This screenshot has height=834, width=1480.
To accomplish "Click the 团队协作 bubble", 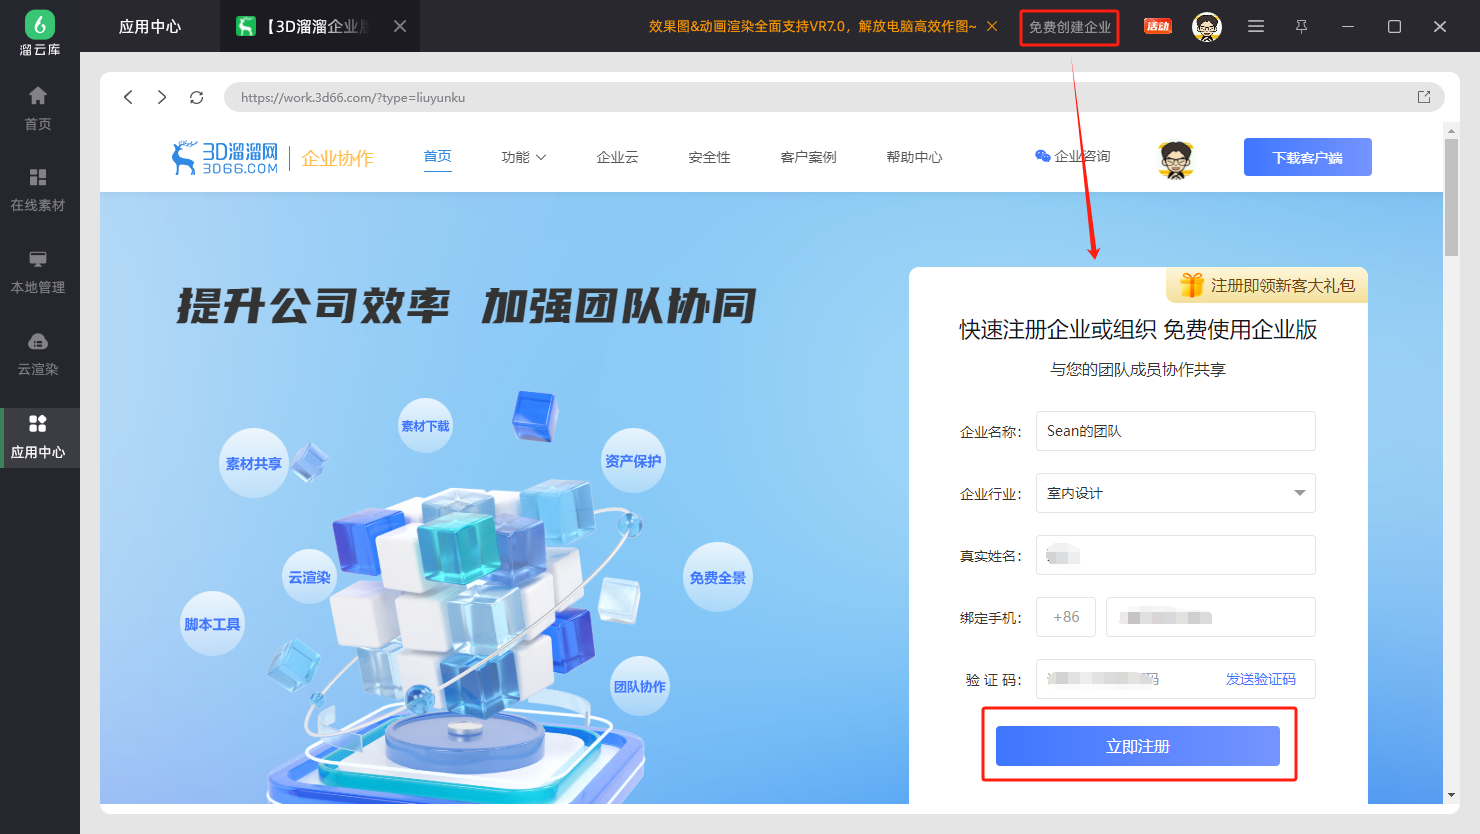I will 640,686.
